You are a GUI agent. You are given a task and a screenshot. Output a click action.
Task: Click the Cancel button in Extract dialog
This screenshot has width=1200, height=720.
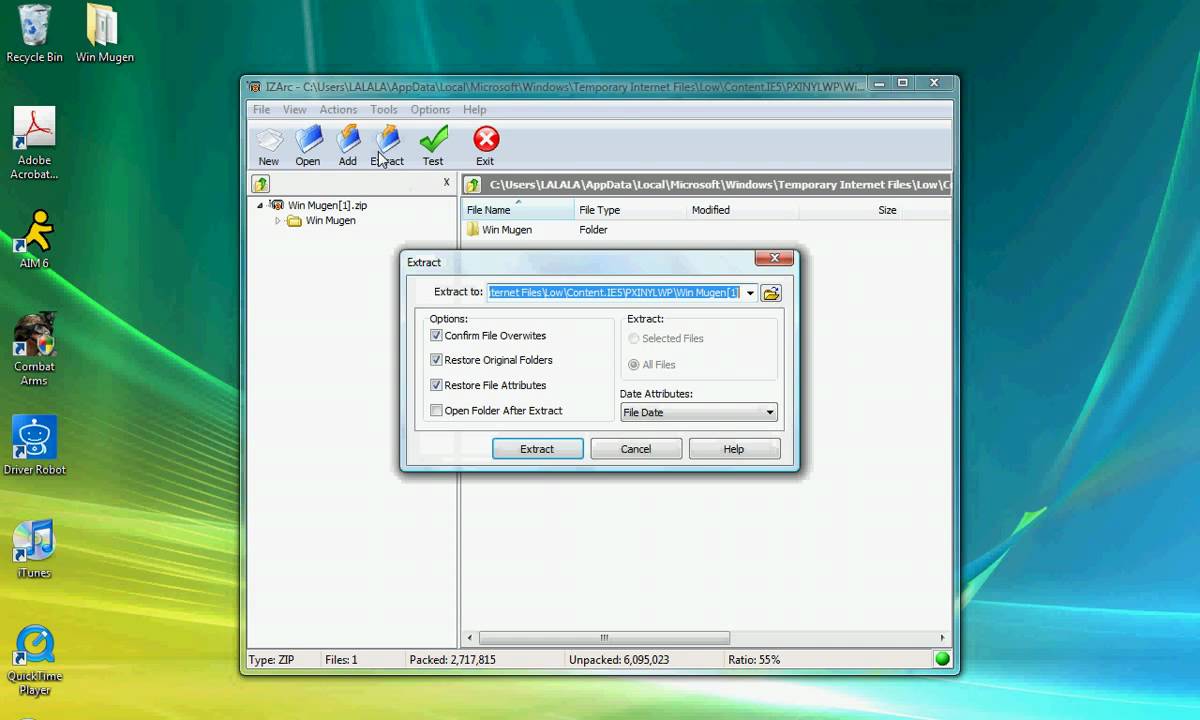pos(636,449)
